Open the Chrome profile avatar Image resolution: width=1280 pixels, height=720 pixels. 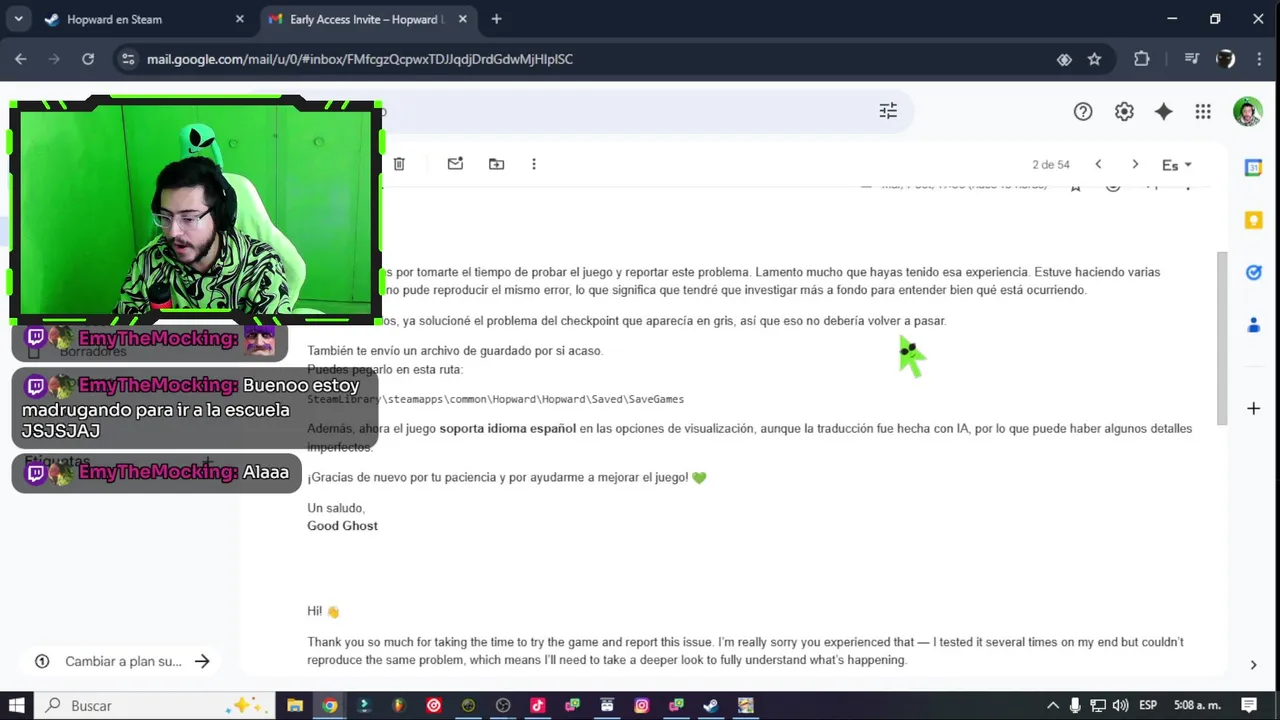click(x=1225, y=59)
